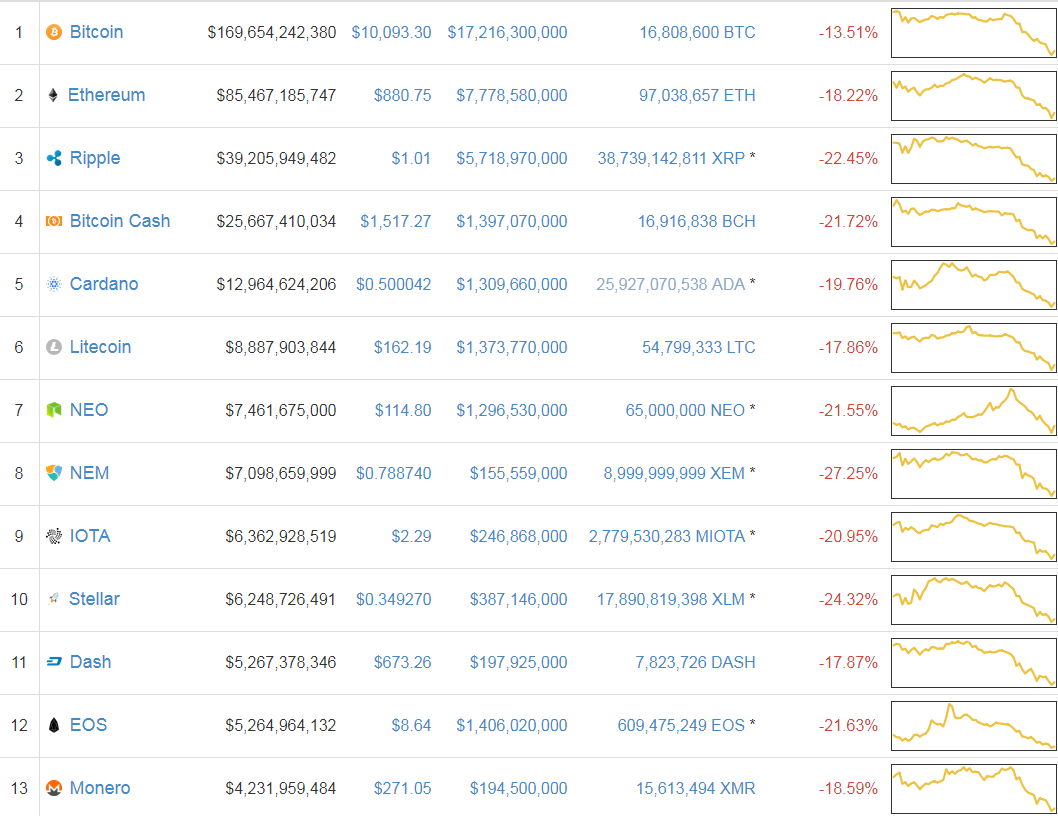View IOTA's price sparkline chart
This screenshot has height=816, width=1058.
(974, 537)
